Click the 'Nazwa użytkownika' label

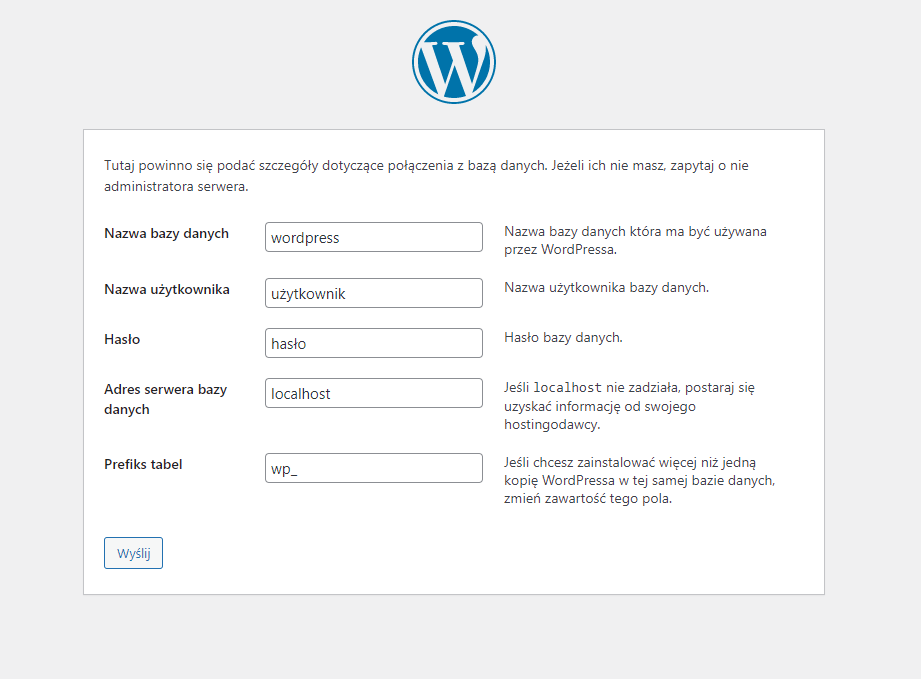[166, 289]
